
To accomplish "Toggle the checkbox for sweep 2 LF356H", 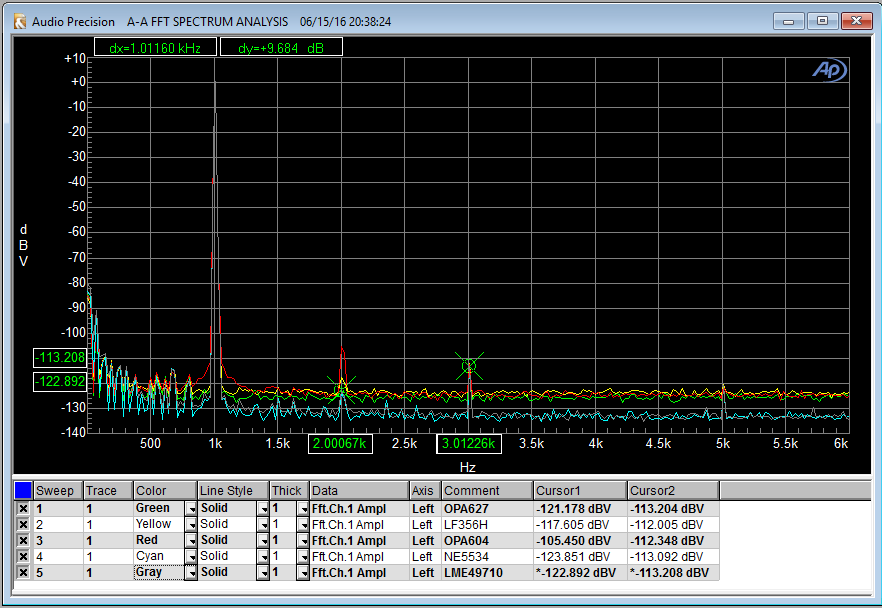I will click(x=22, y=524).
